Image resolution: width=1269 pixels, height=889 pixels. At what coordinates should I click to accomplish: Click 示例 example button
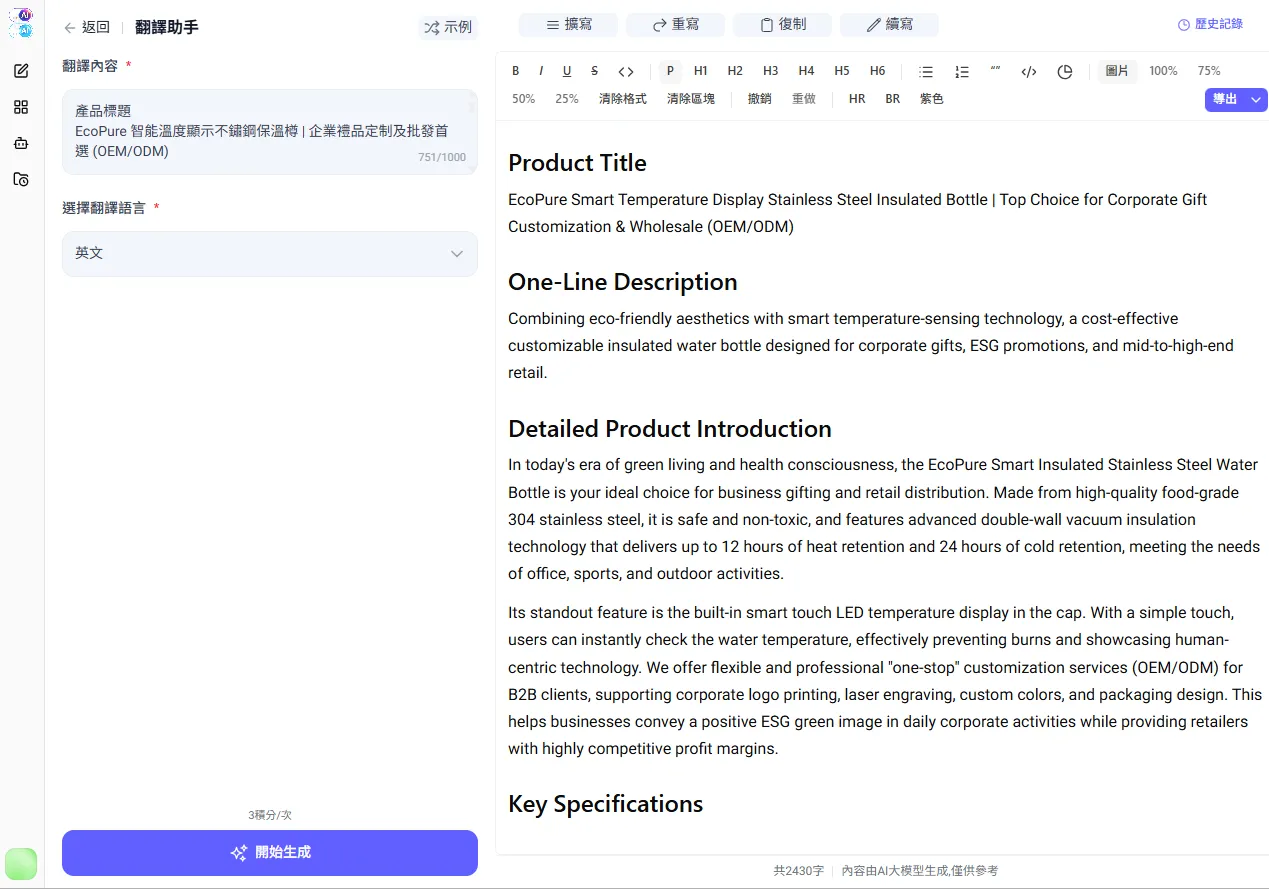click(448, 28)
